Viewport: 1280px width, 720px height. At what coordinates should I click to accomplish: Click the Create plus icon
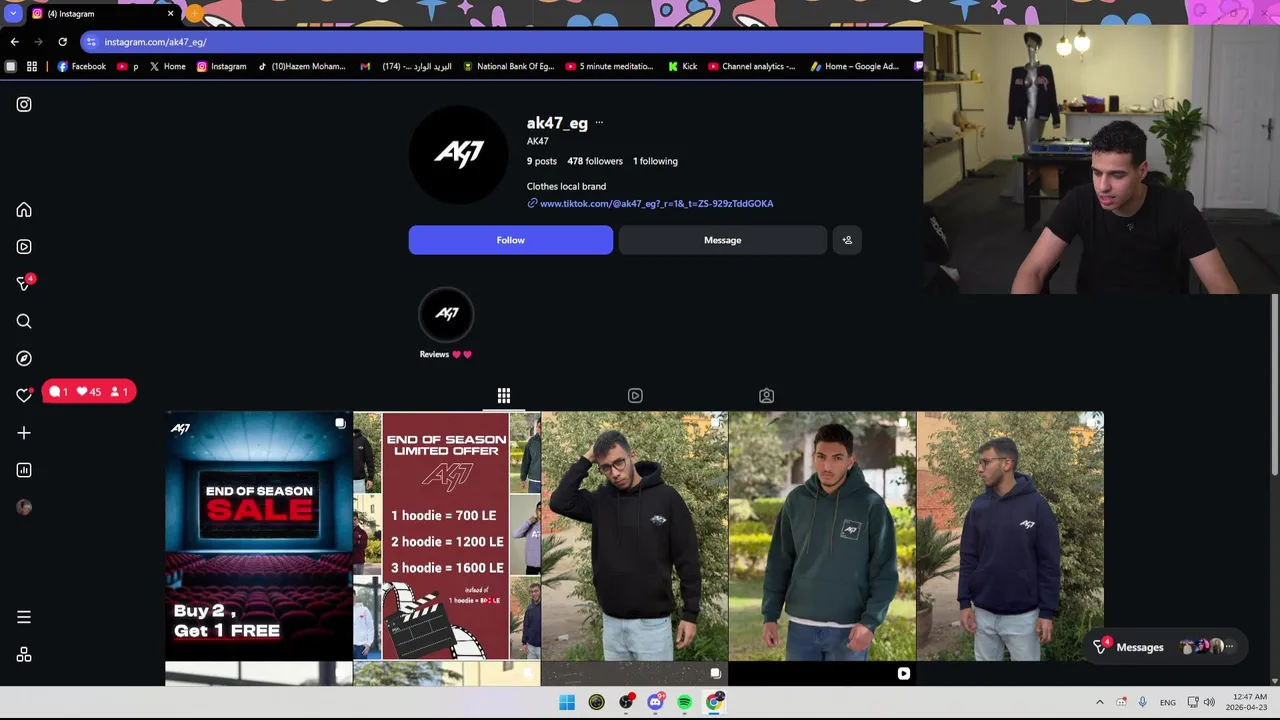24,433
